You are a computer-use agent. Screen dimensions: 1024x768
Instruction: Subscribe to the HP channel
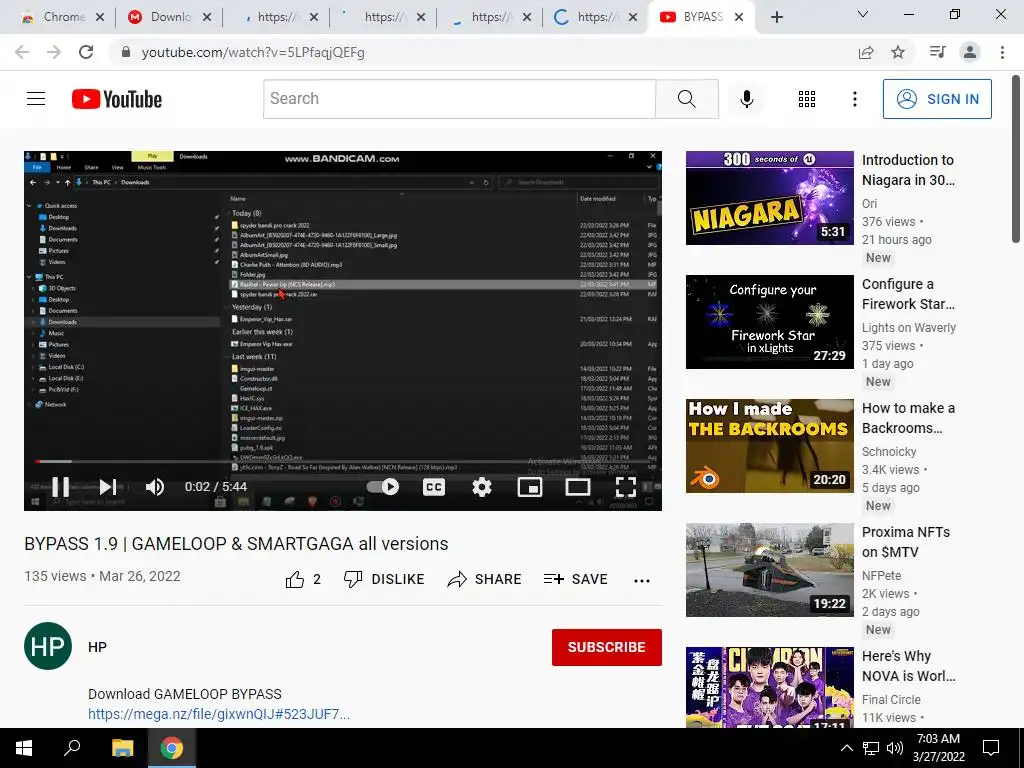607,647
